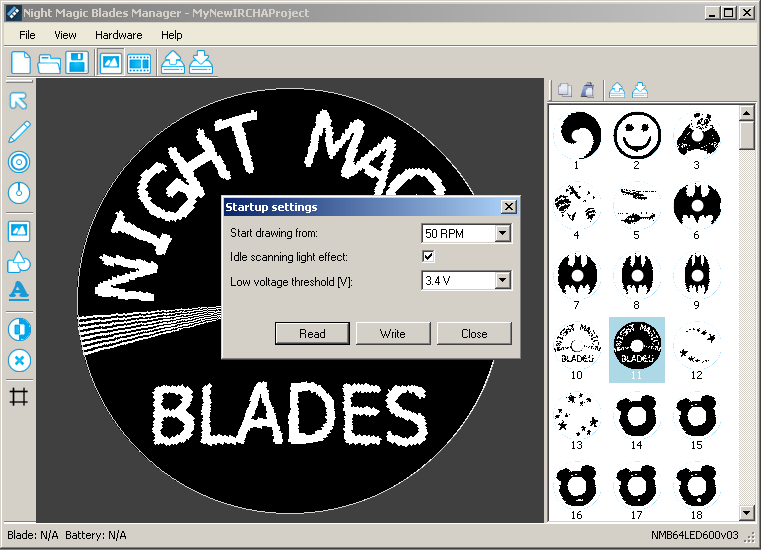The width and height of the screenshot is (761, 550).
Task: Click the paste icon in thumbnail panel
Action: 588,90
